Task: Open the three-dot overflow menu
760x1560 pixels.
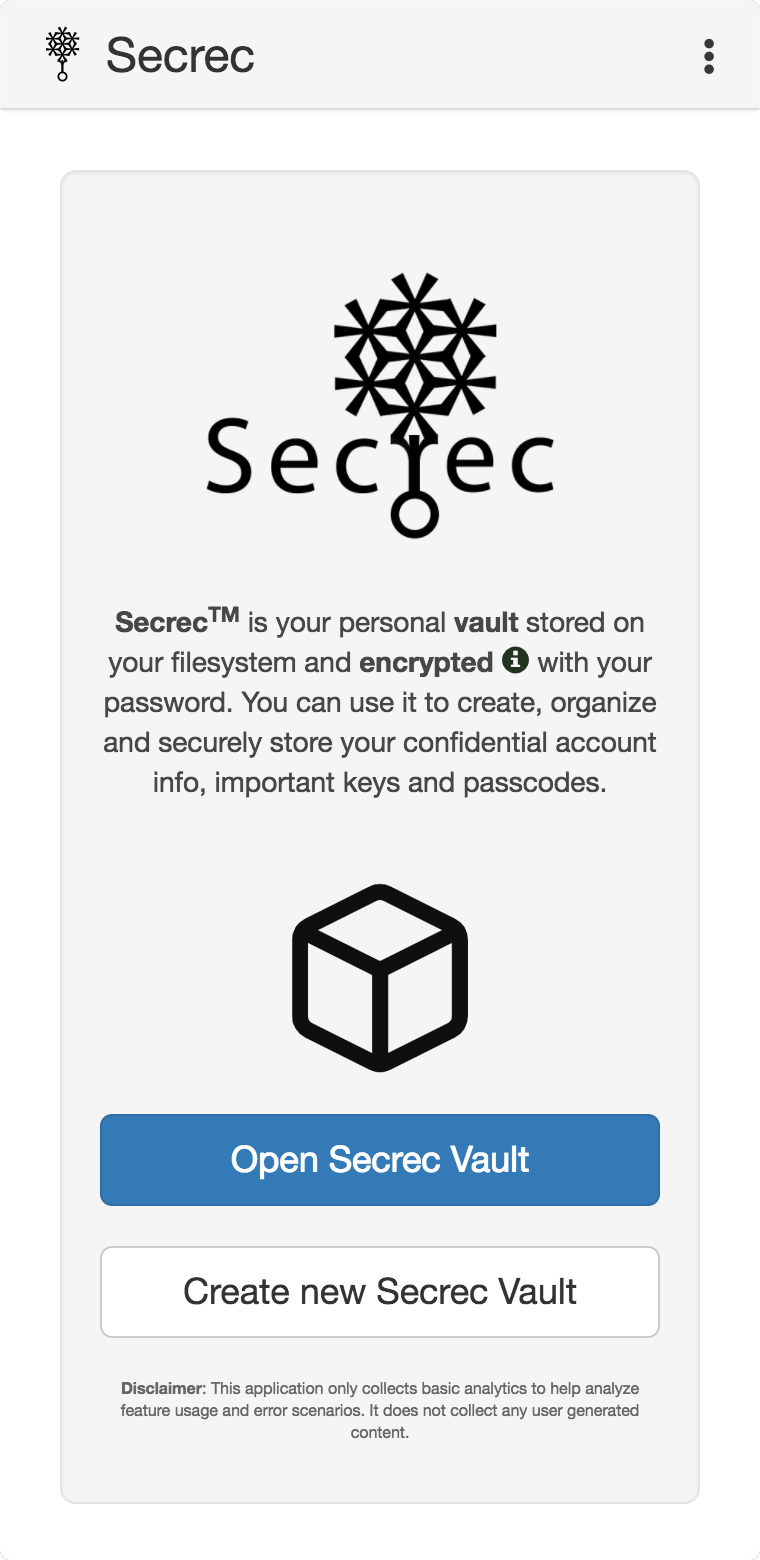Action: point(709,56)
